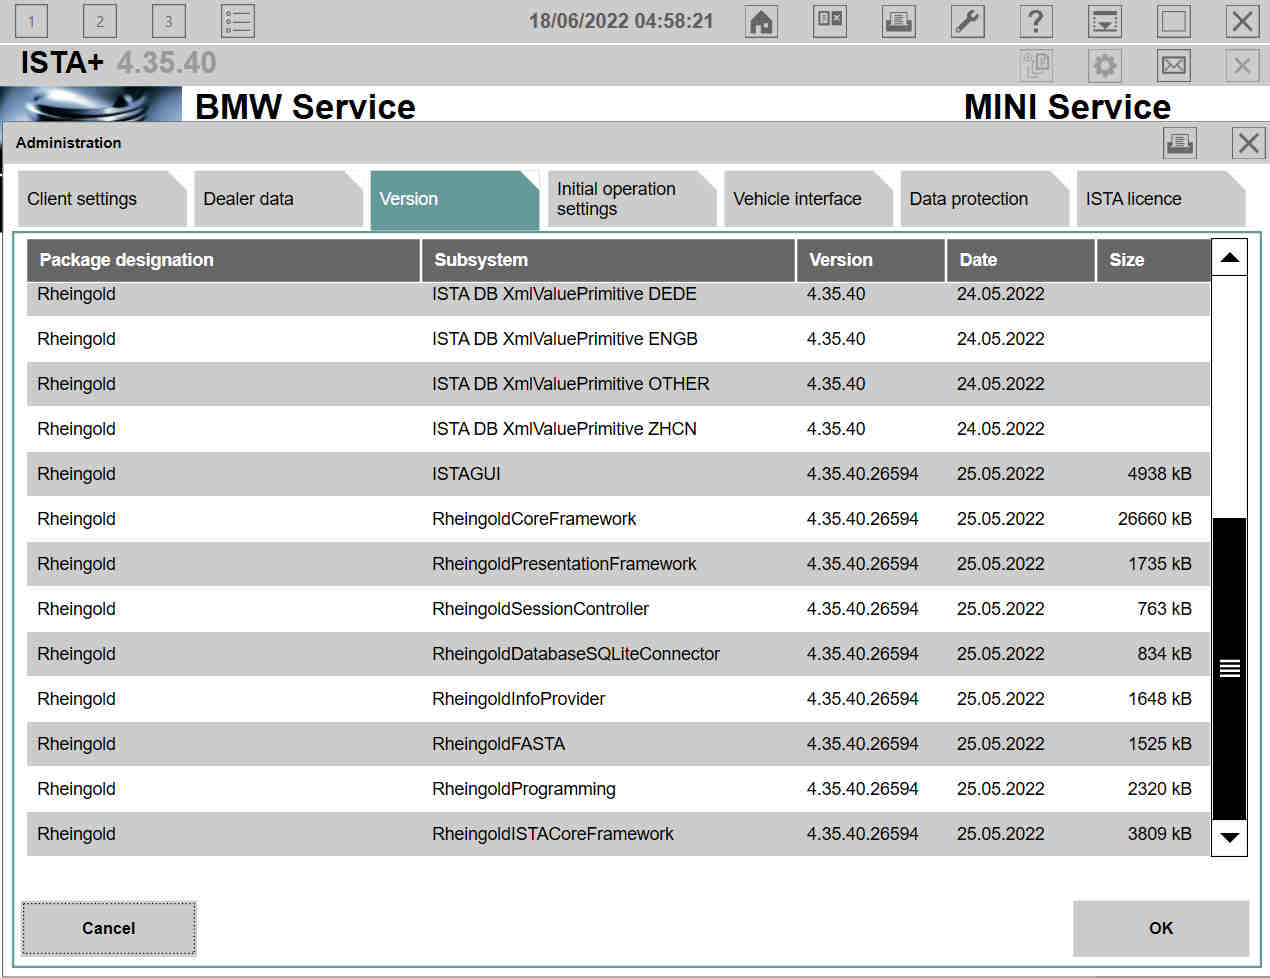This screenshot has width=1270, height=978.
Task: Open the copy documents icon
Action: click(x=1036, y=66)
